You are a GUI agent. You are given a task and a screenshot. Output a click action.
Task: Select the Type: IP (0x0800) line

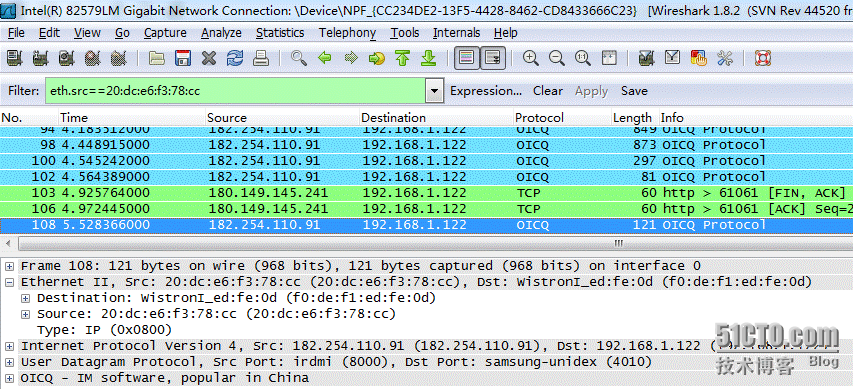click(x=104, y=330)
